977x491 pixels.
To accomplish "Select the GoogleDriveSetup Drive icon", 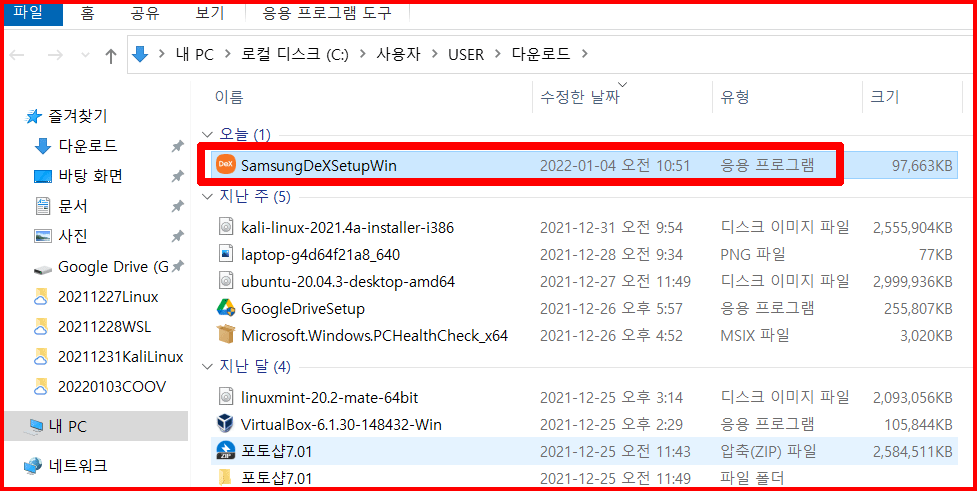I will tap(226, 308).
